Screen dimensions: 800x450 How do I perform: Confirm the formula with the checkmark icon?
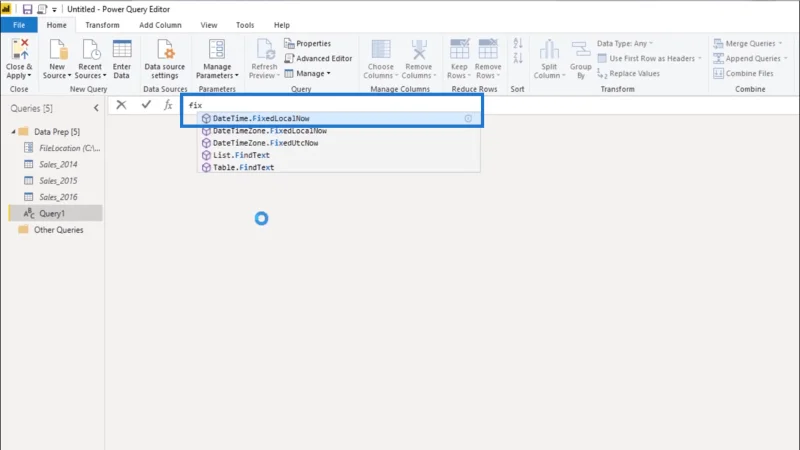coord(146,105)
